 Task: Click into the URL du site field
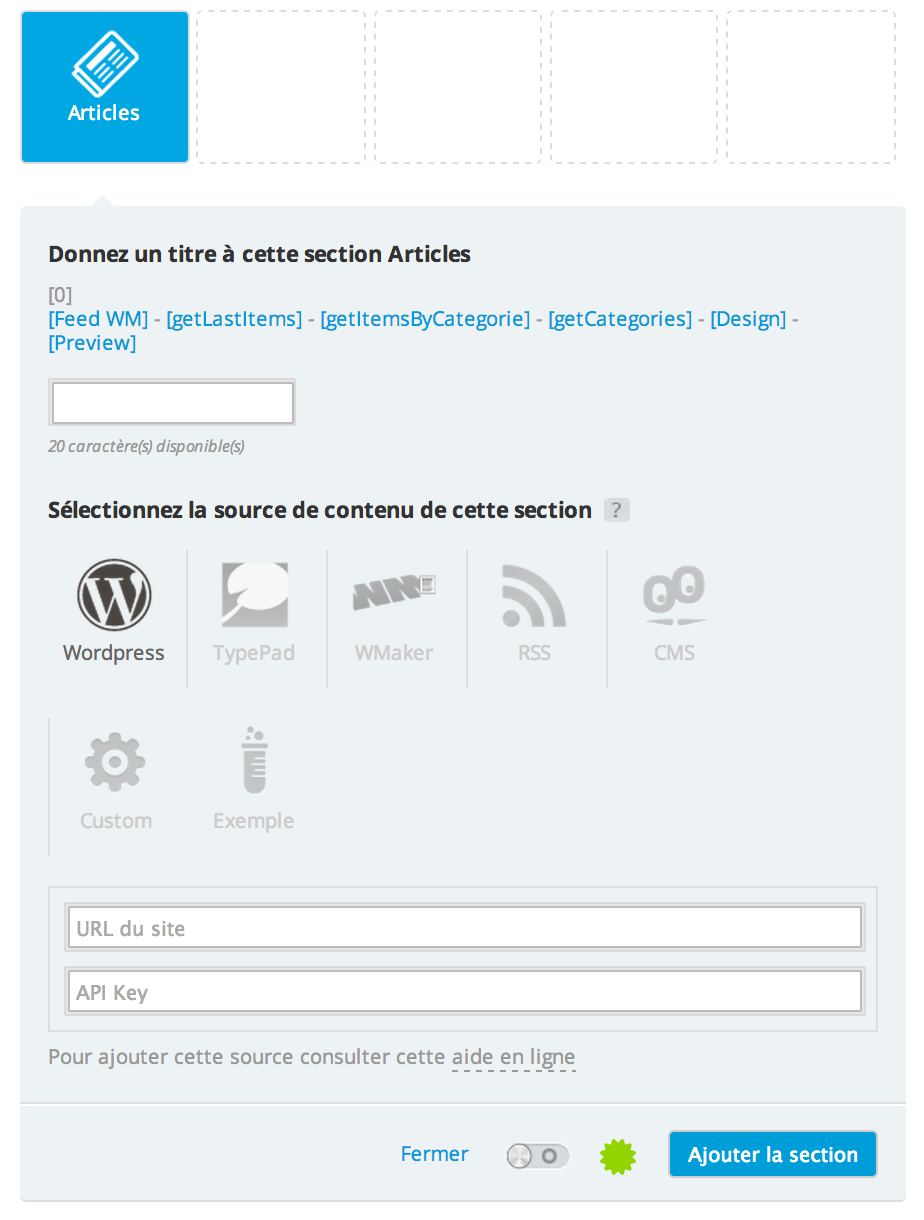click(x=464, y=928)
